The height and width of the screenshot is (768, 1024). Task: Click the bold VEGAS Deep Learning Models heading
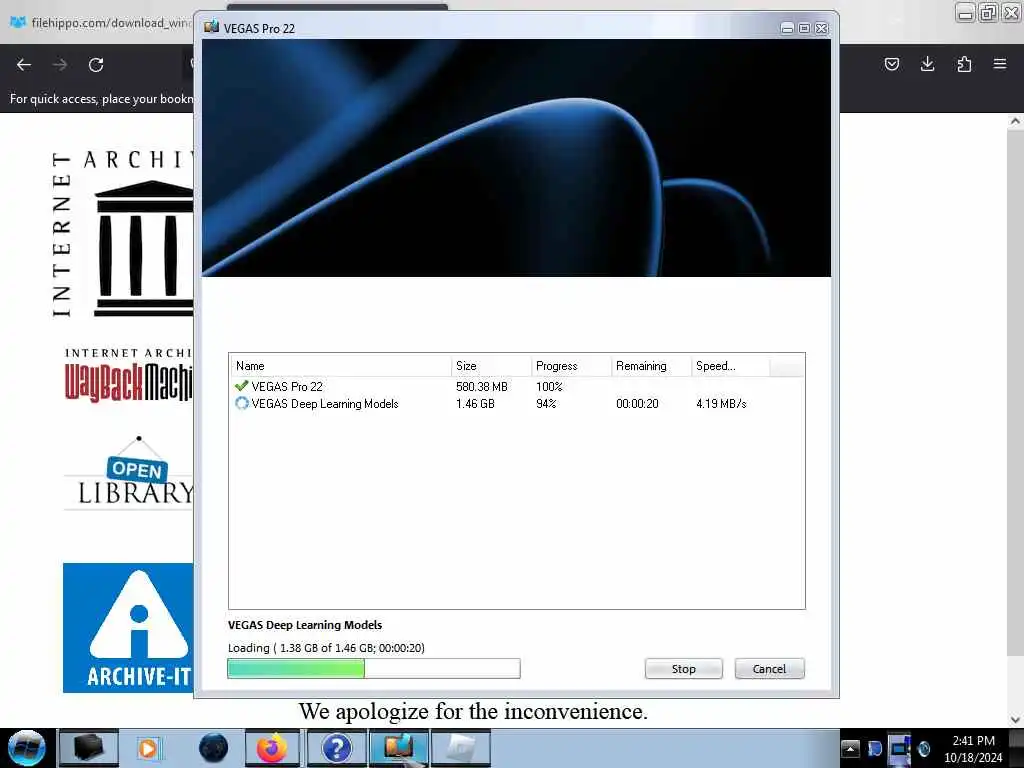(305, 625)
